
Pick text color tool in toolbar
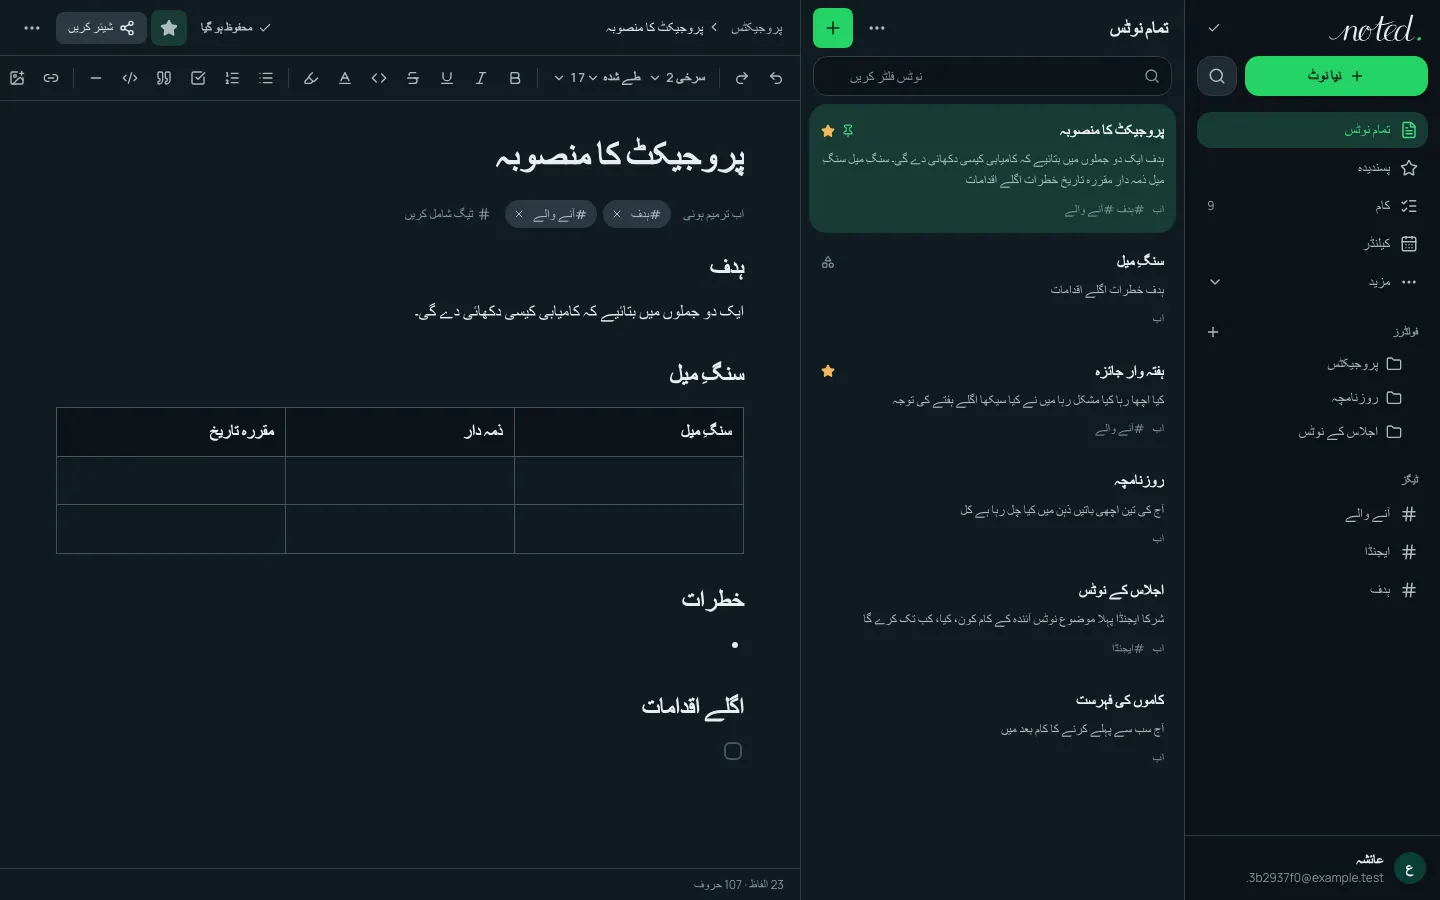pos(345,78)
